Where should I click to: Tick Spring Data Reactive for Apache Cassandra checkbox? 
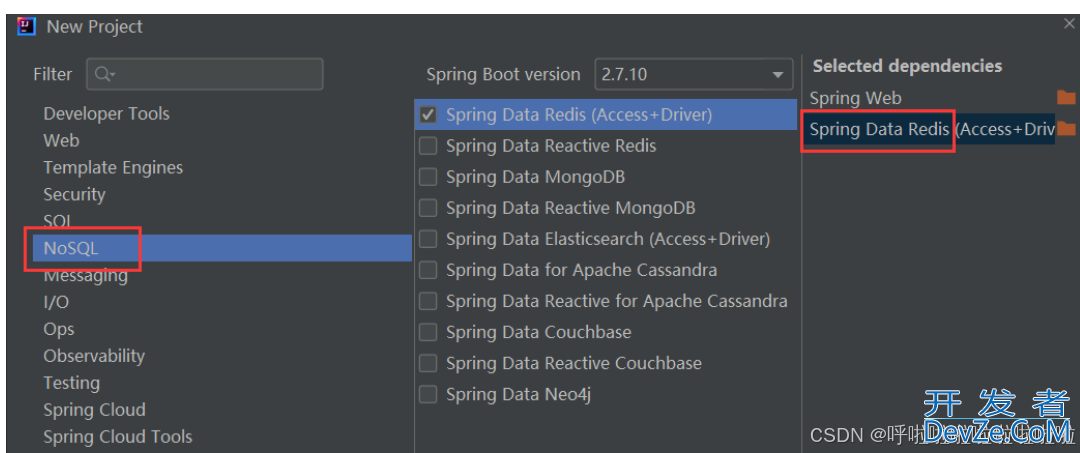point(428,301)
